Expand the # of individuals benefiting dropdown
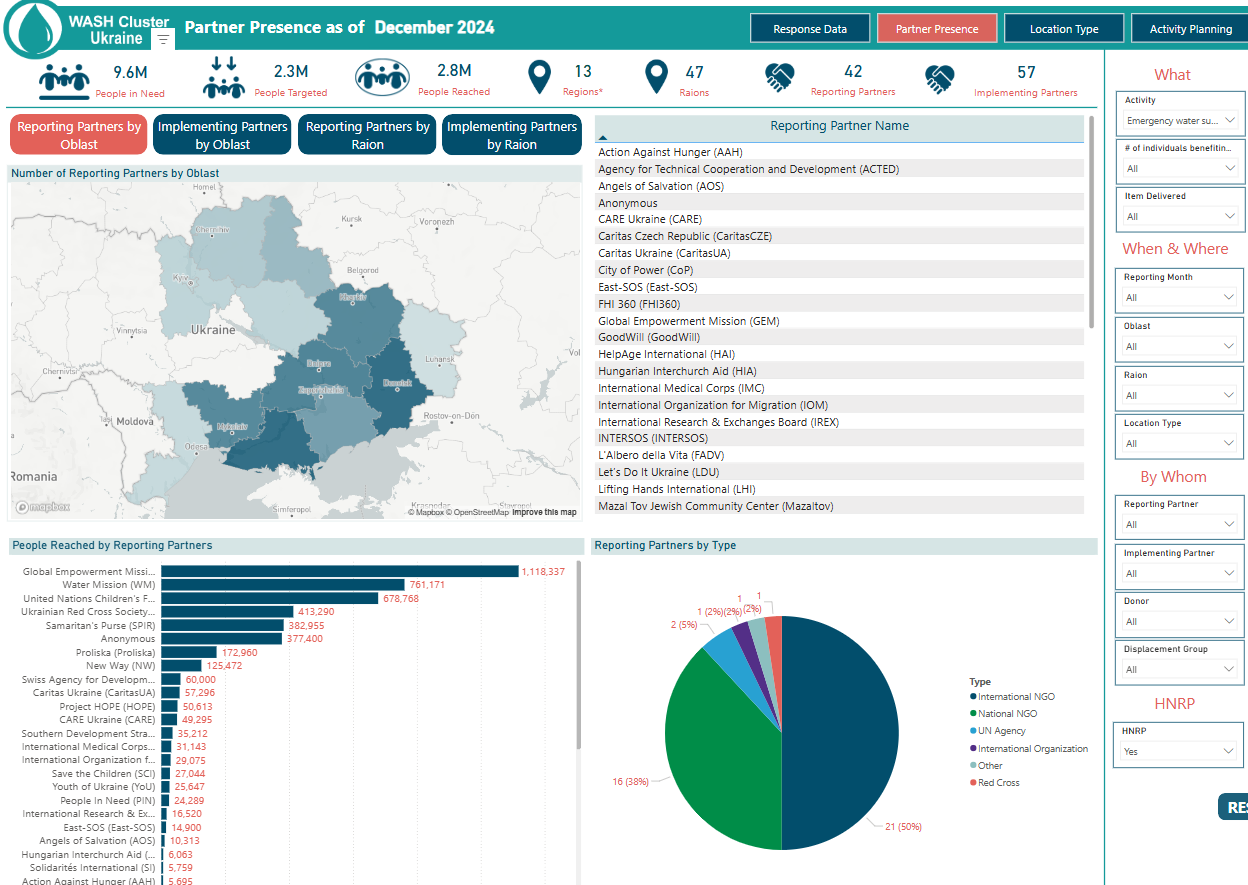1248x885 pixels. click(1180, 168)
